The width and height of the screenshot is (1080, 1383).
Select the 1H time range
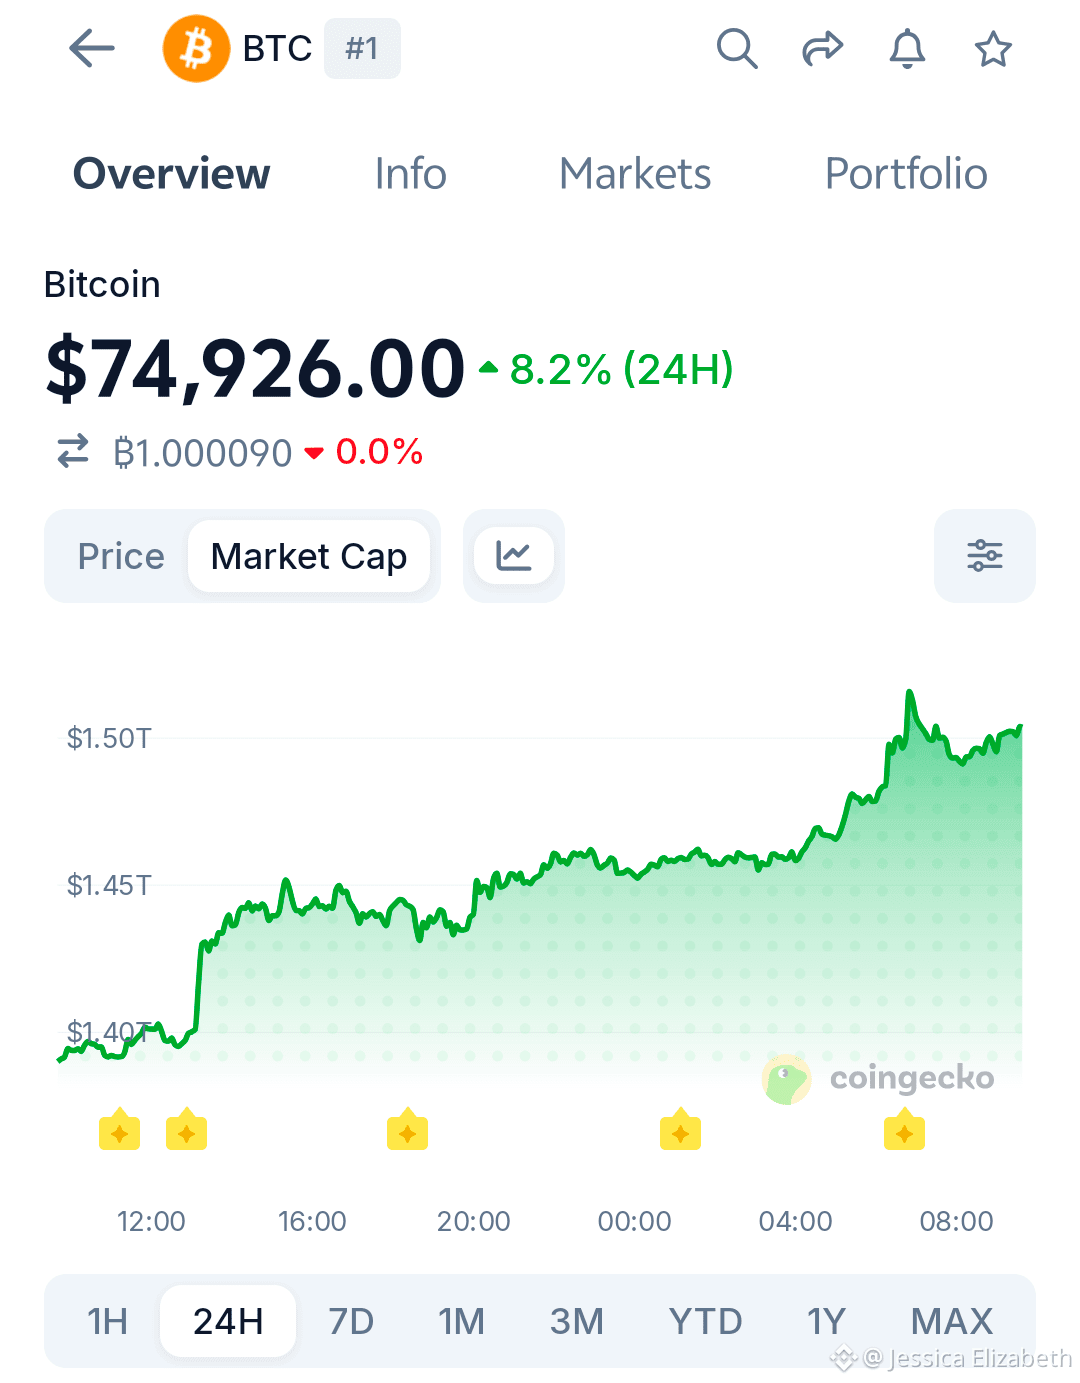point(108,1321)
